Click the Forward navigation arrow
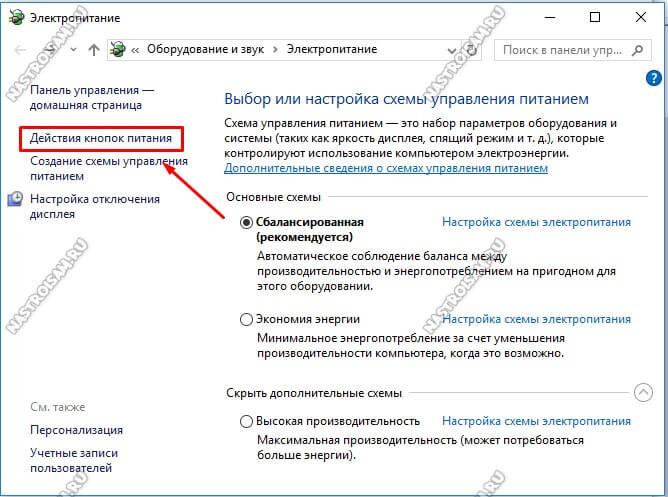Screen dimensions: 668x497 [x=51, y=50]
